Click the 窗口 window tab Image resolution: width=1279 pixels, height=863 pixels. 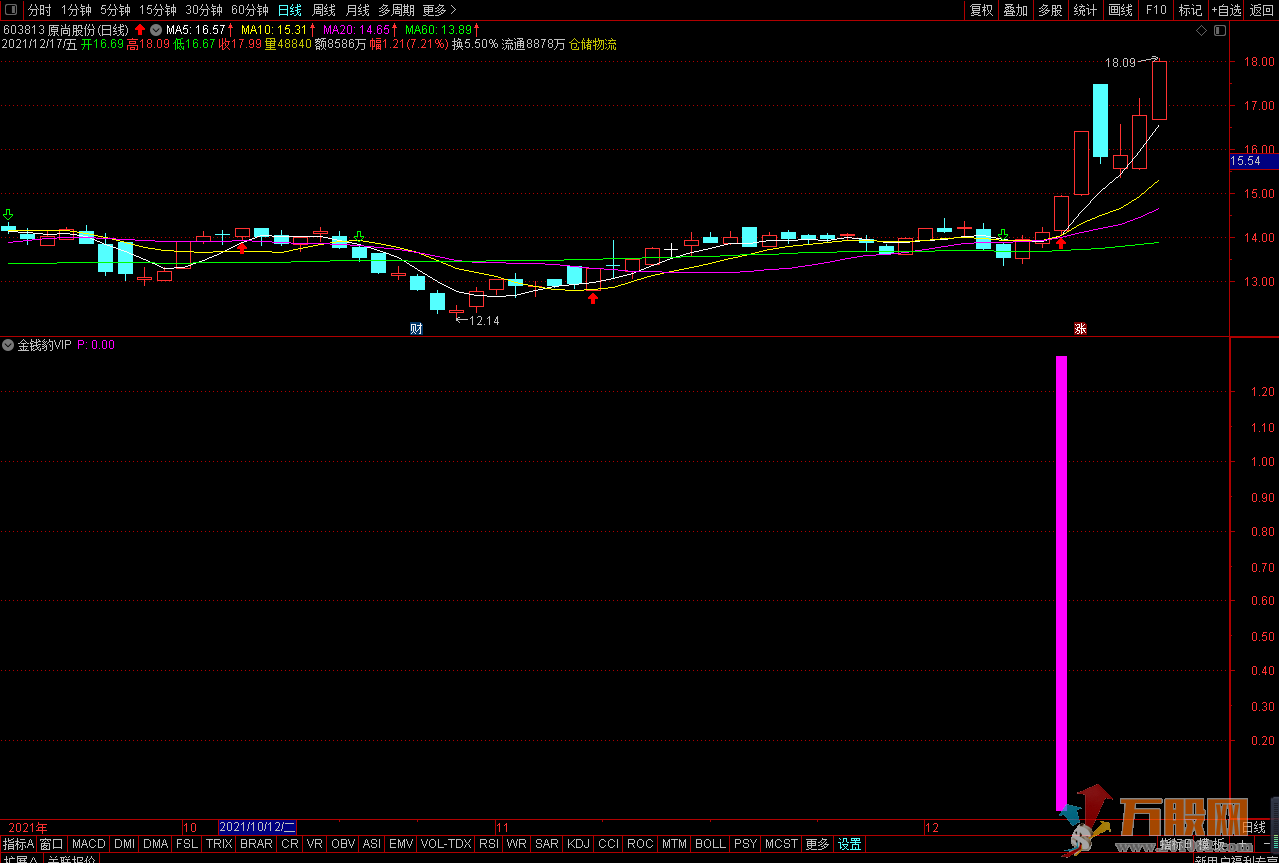[52, 844]
